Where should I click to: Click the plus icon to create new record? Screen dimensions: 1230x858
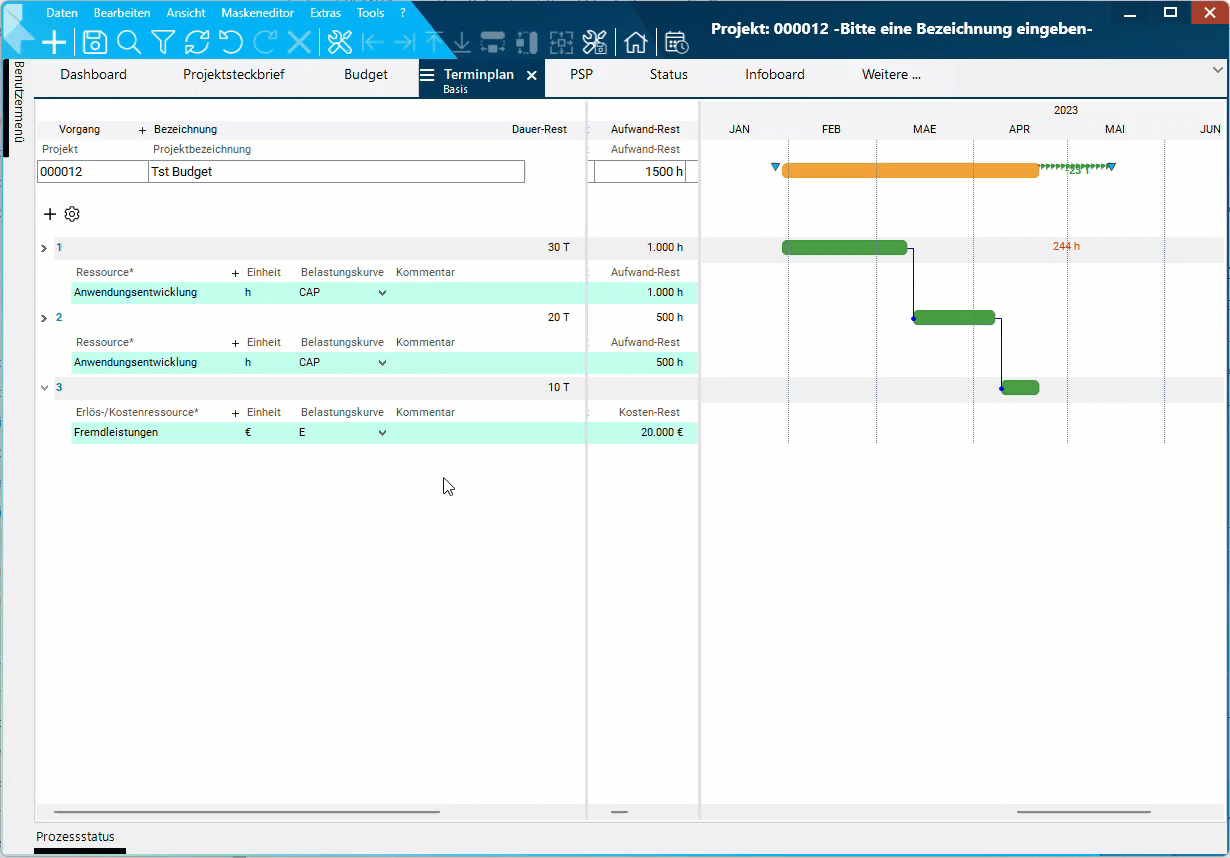[x=54, y=42]
